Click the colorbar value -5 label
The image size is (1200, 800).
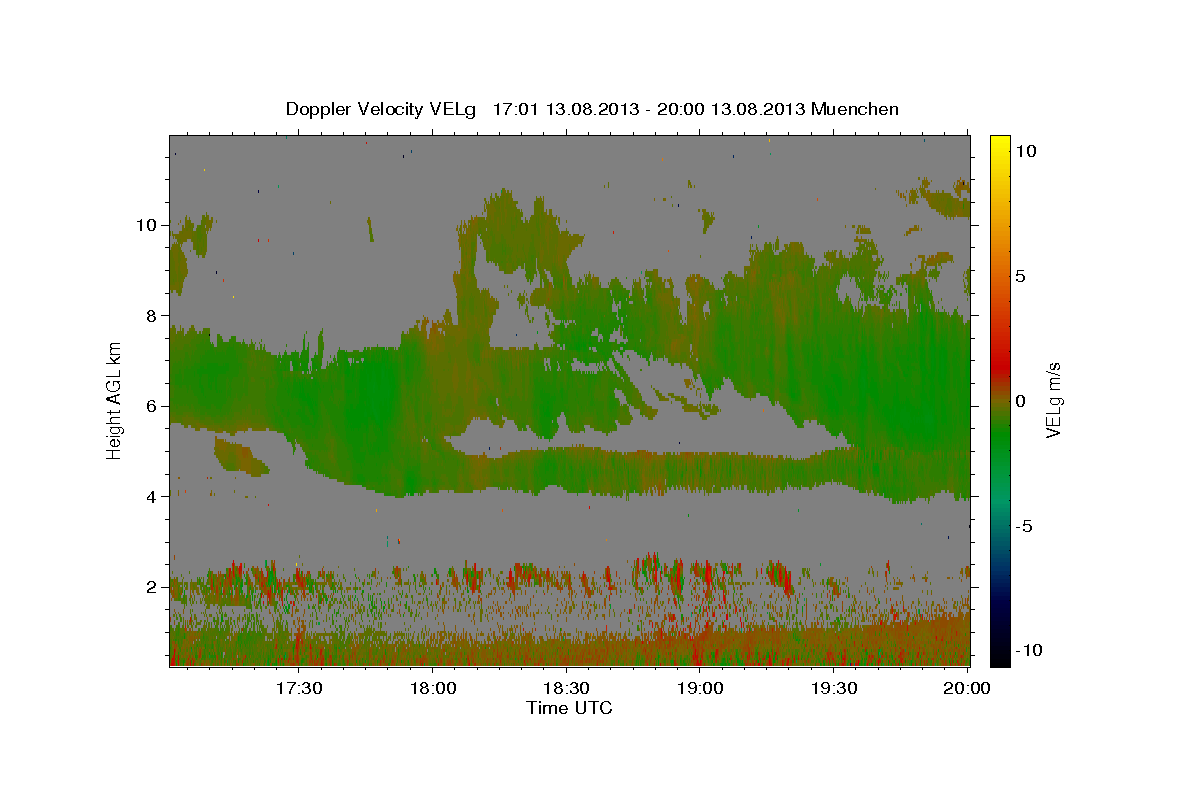1023,525
